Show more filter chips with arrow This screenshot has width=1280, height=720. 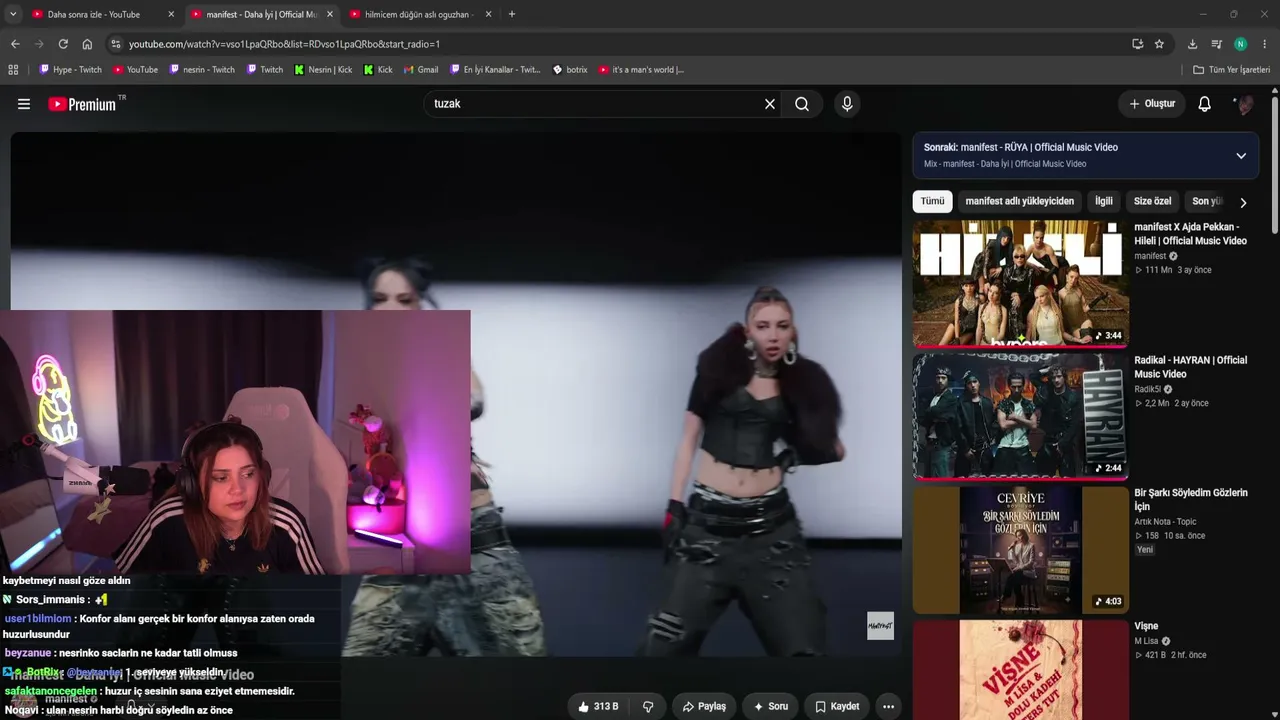[1243, 202]
